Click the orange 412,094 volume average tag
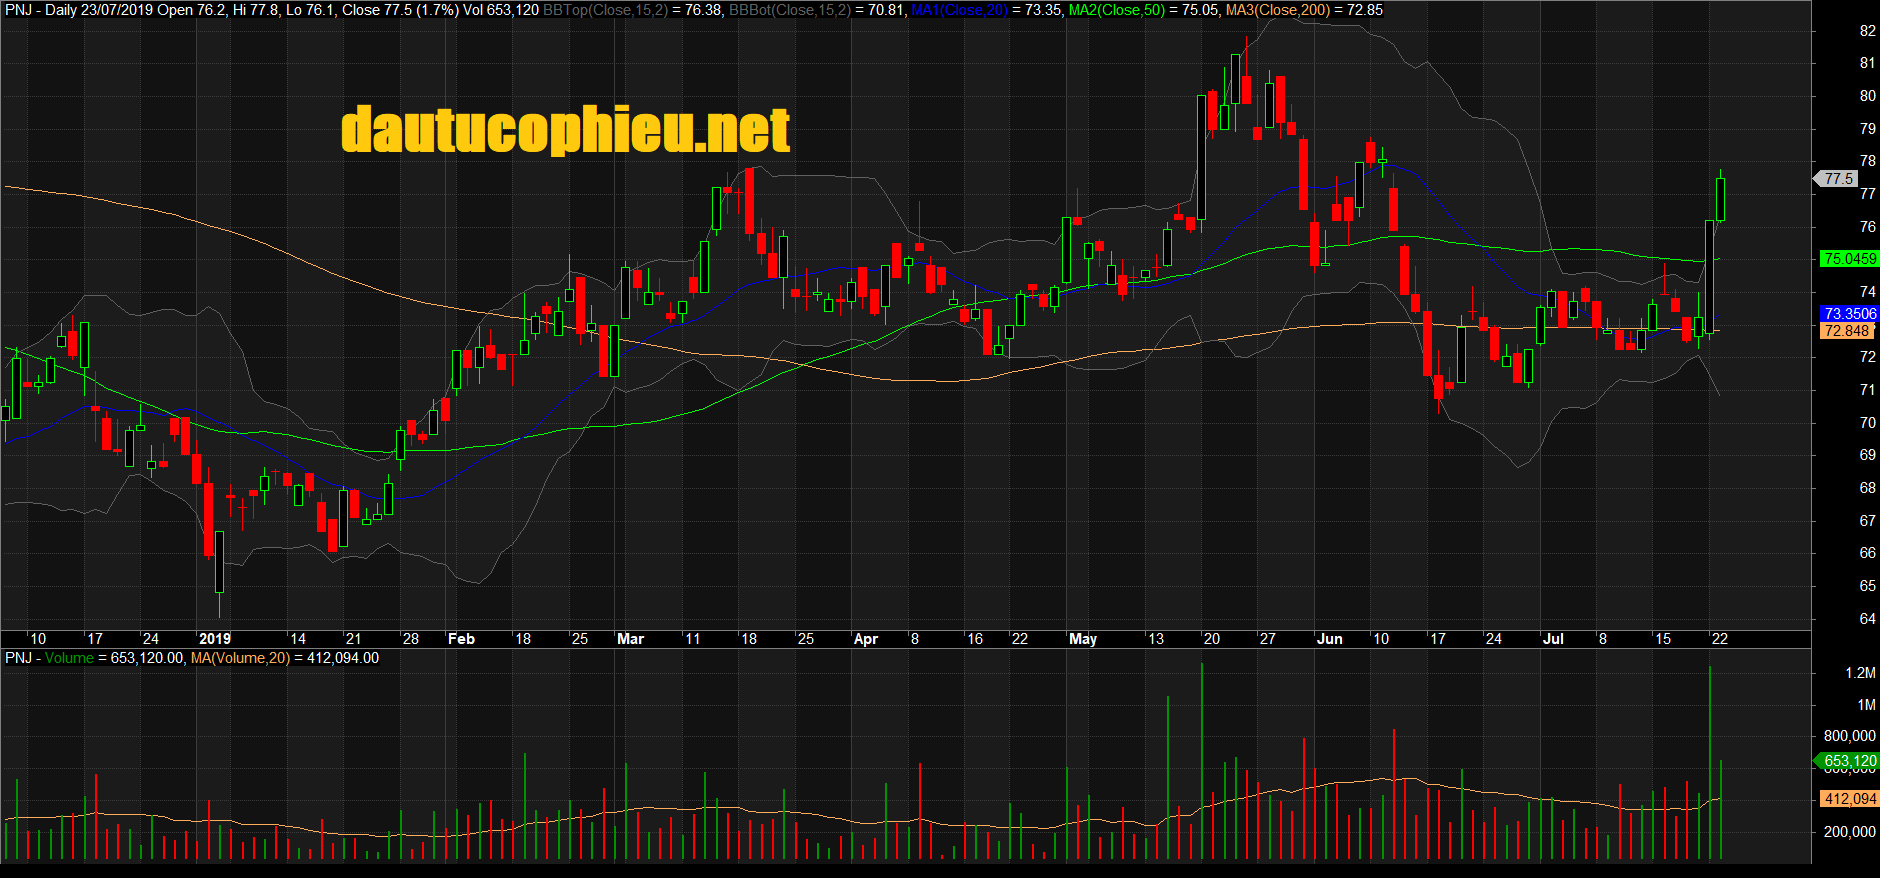The width and height of the screenshot is (1880, 878). pos(1849,799)
